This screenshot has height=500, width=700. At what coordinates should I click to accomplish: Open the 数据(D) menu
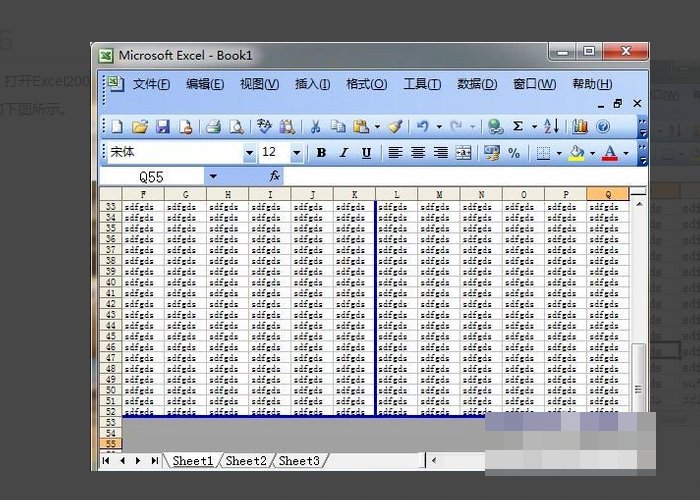(x=476, y=84)
